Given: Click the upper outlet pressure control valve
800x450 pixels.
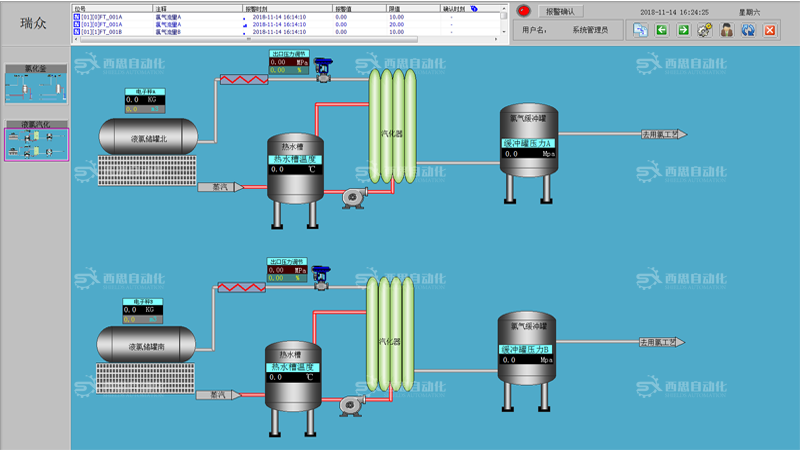Looking at the screenshot, I should [323, 70].
